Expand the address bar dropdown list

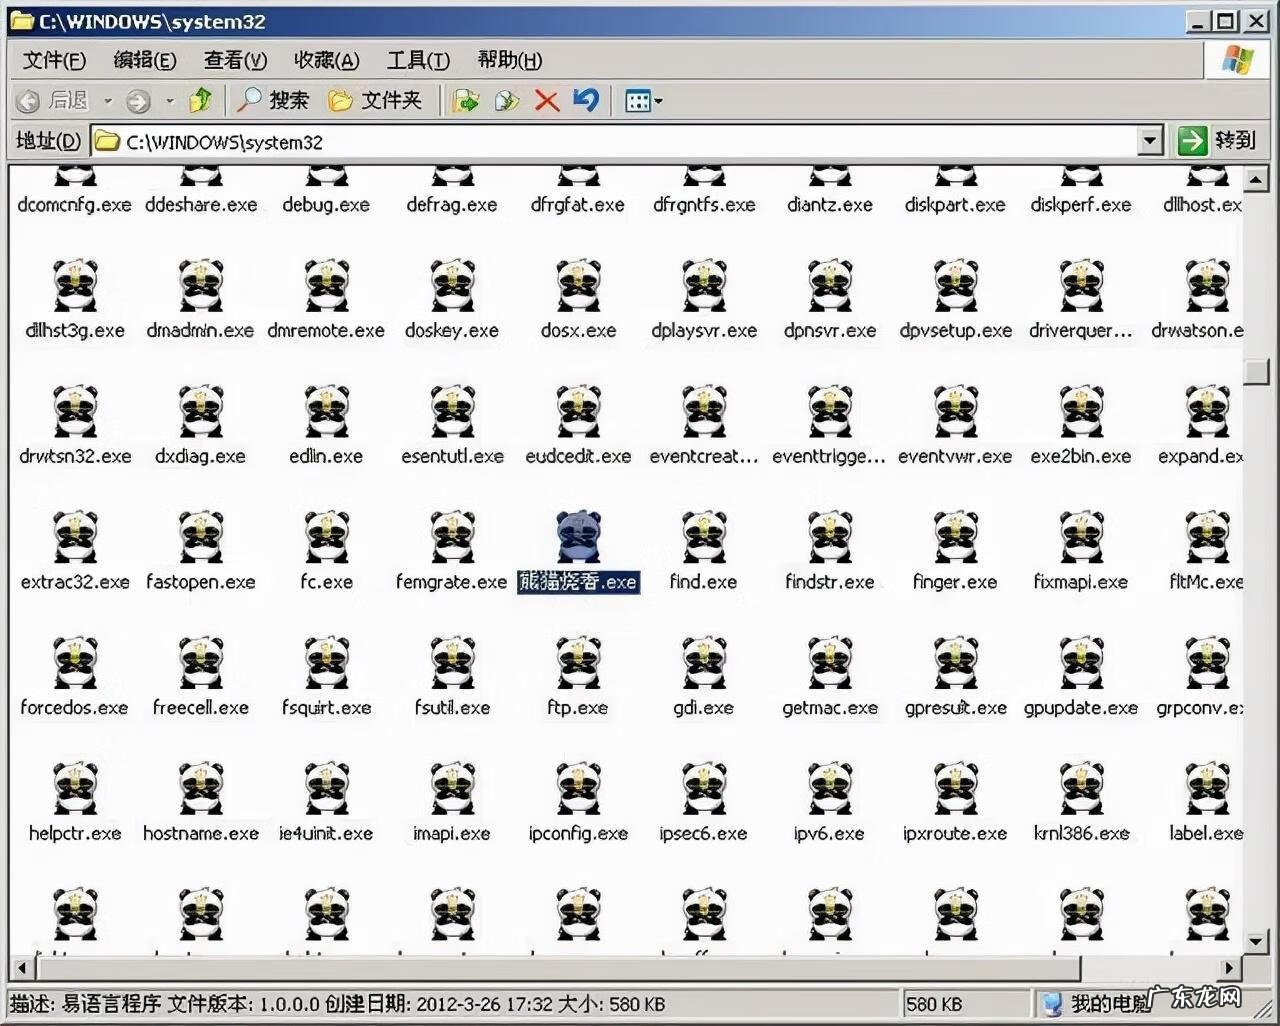point(1151,141)
